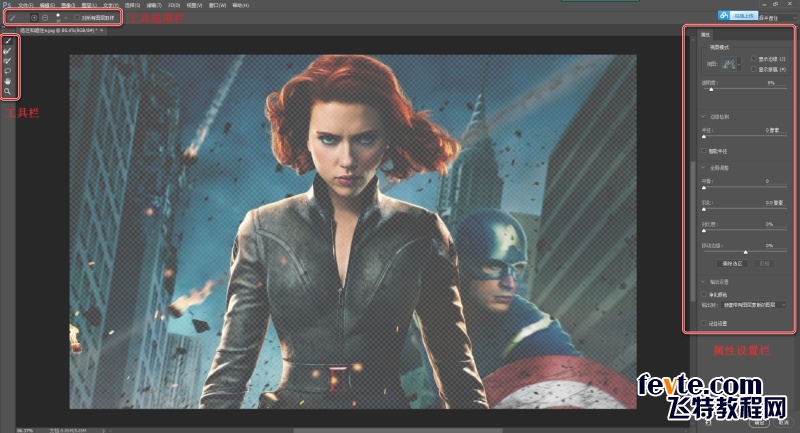Open the 文字(Y) Type menu

coord(111,5)
